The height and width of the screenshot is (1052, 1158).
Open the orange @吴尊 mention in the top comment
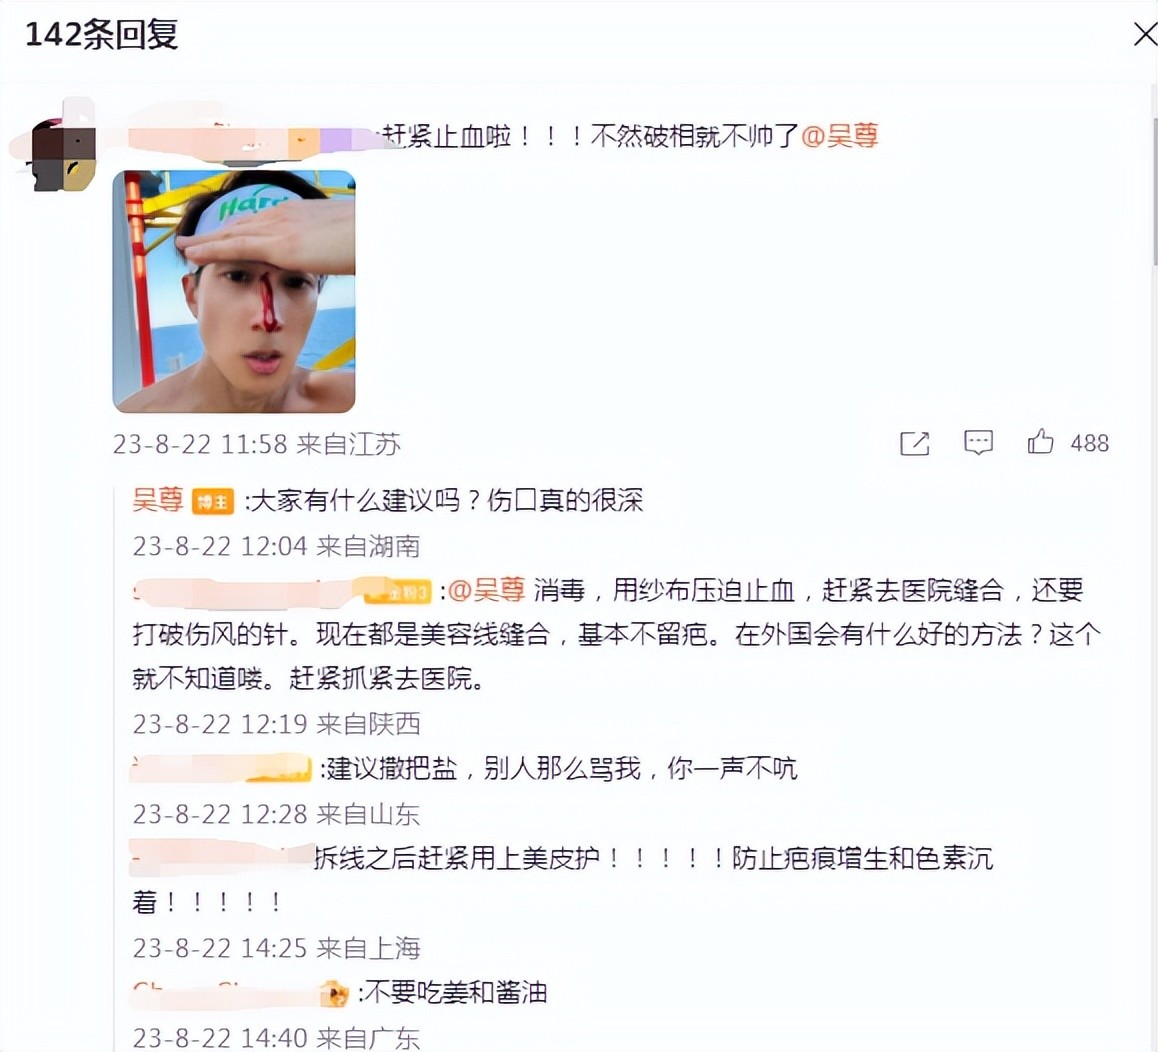(x=840, y=136)
